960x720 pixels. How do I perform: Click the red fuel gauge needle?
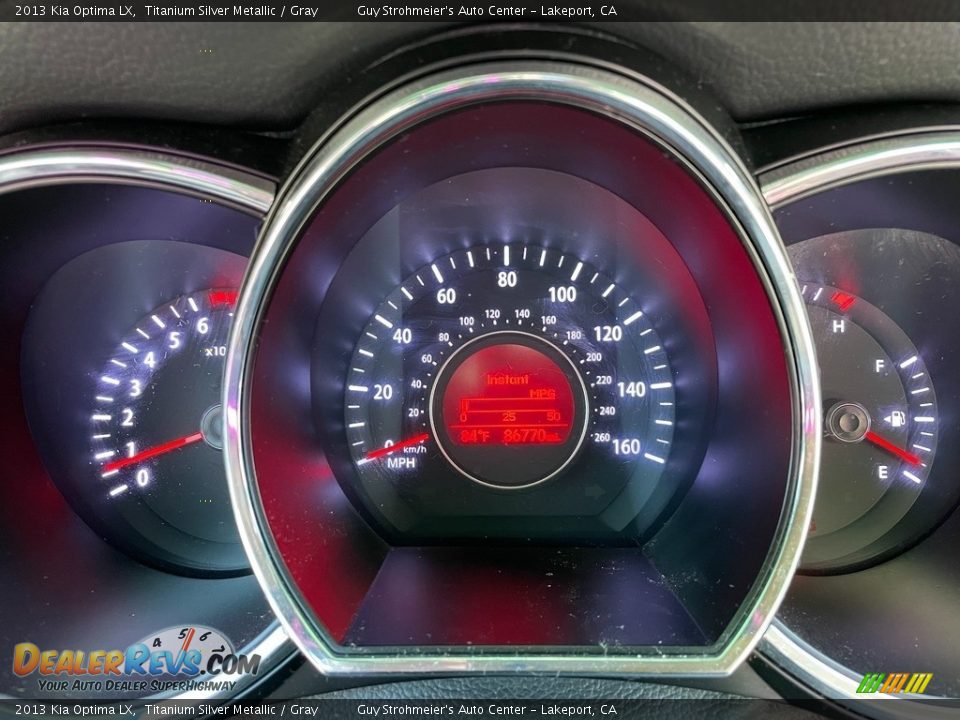coord(892,448)
